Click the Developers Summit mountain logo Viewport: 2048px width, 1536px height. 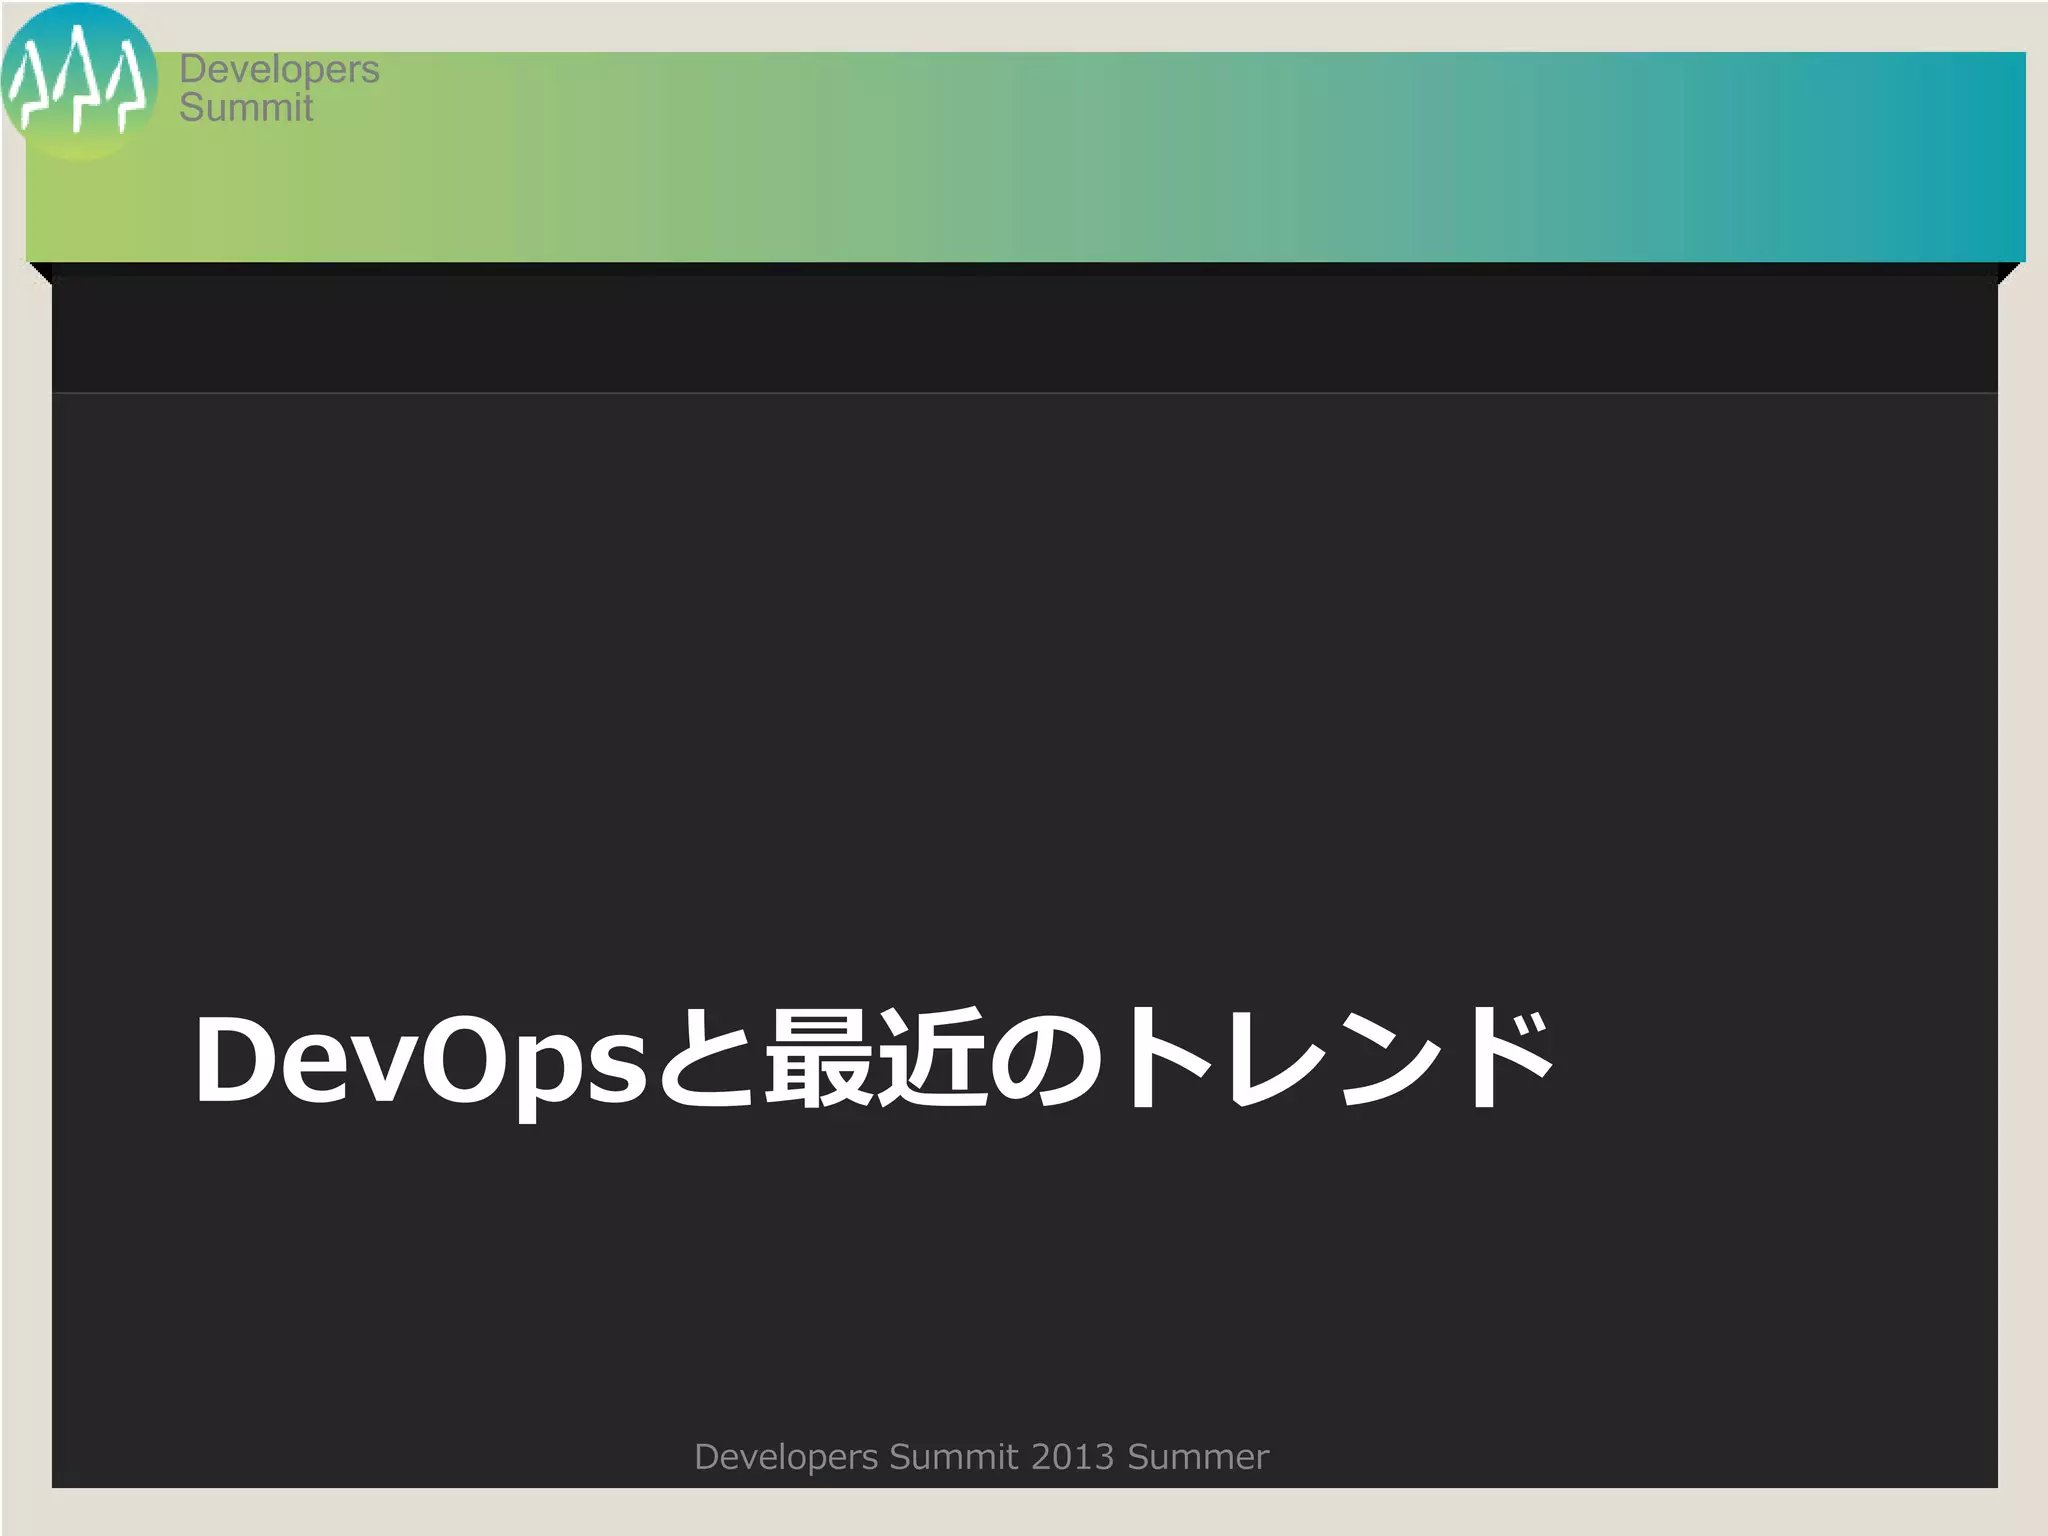[x=79, y=82]
